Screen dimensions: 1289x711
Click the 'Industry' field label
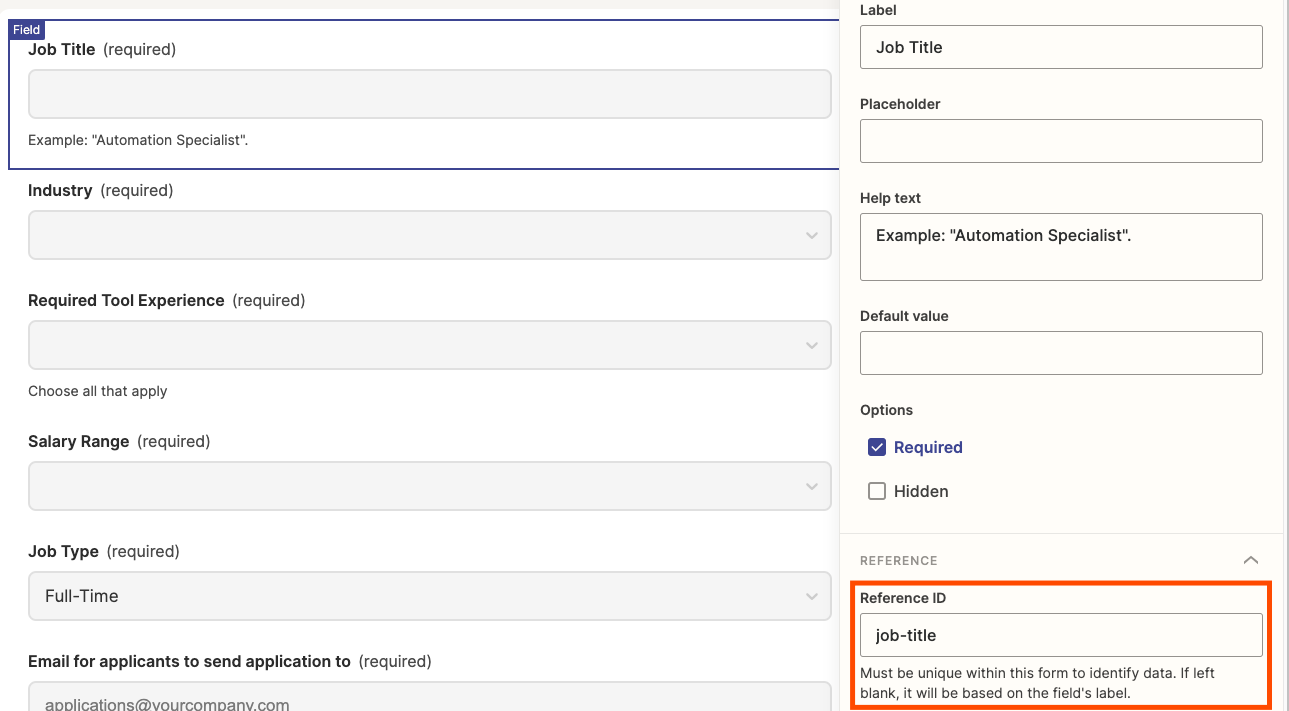60,190
